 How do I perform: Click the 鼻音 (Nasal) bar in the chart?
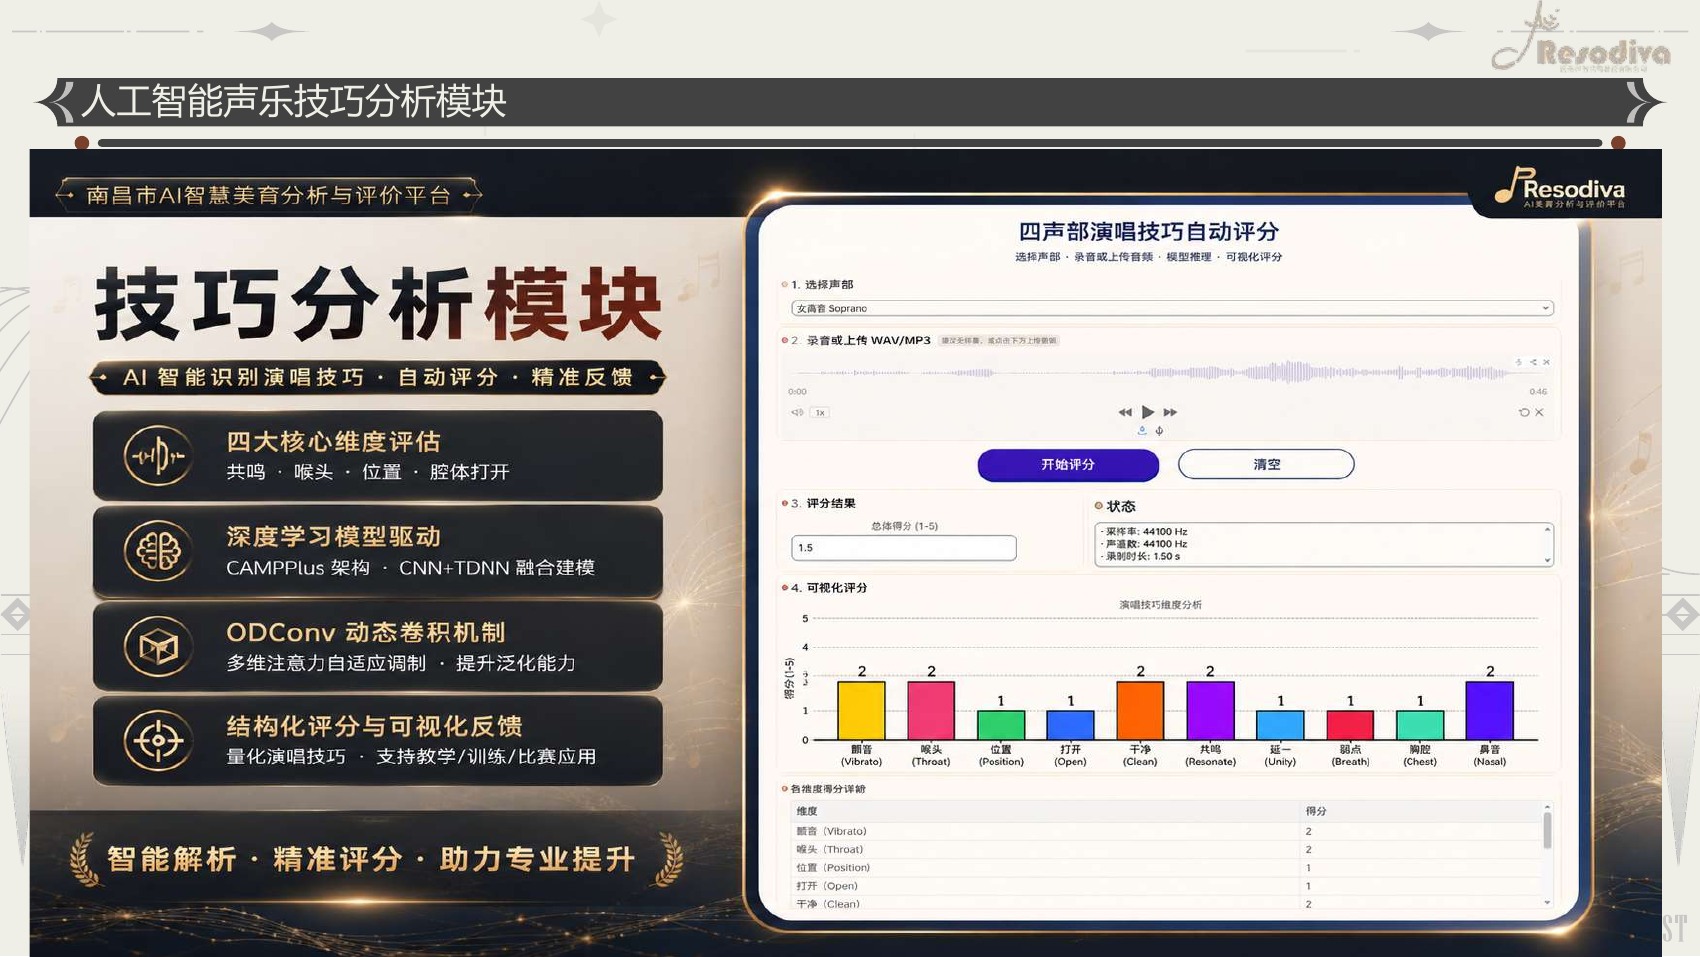[1490, 711]
